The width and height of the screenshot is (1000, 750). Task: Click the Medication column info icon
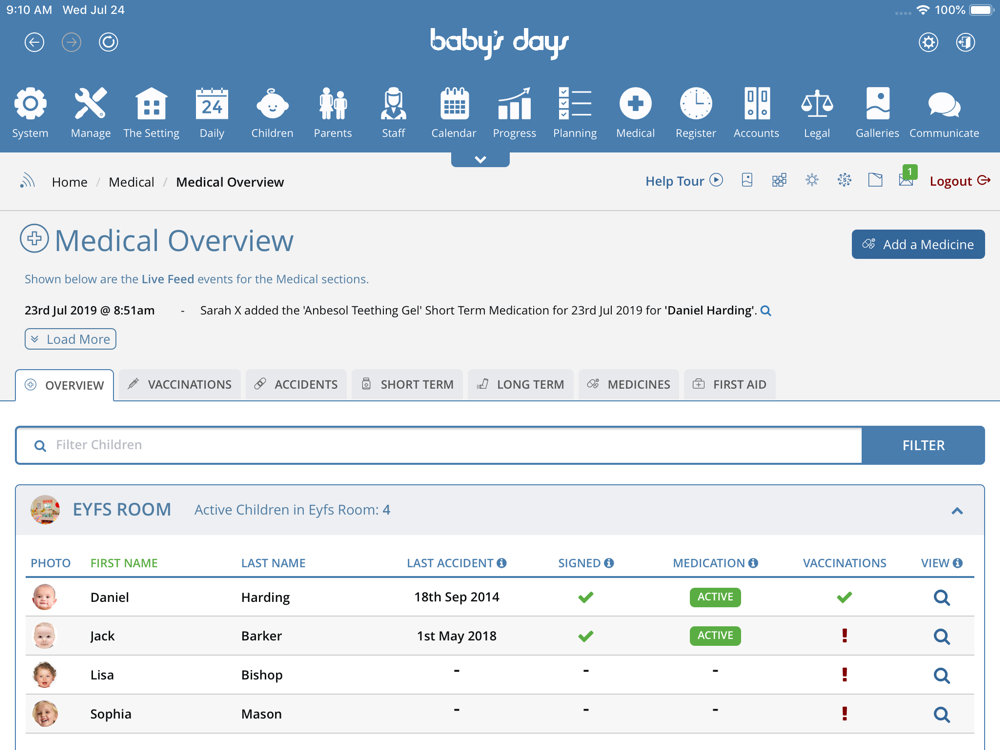(753, 563)
